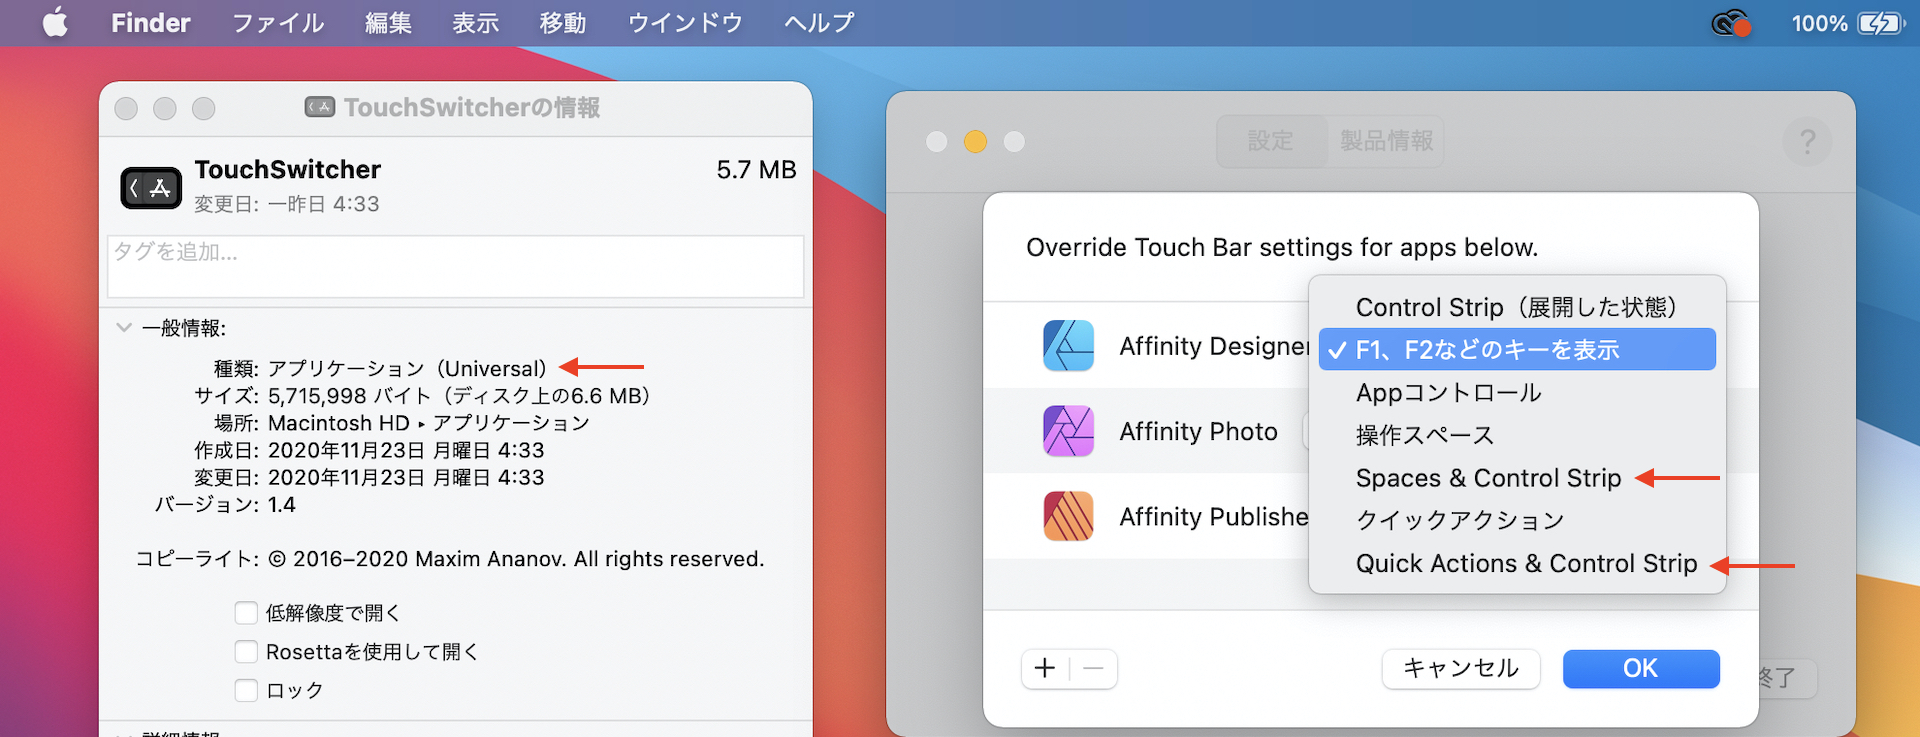
Task: Open the ヘルプ menu
Action: point(819,23)
